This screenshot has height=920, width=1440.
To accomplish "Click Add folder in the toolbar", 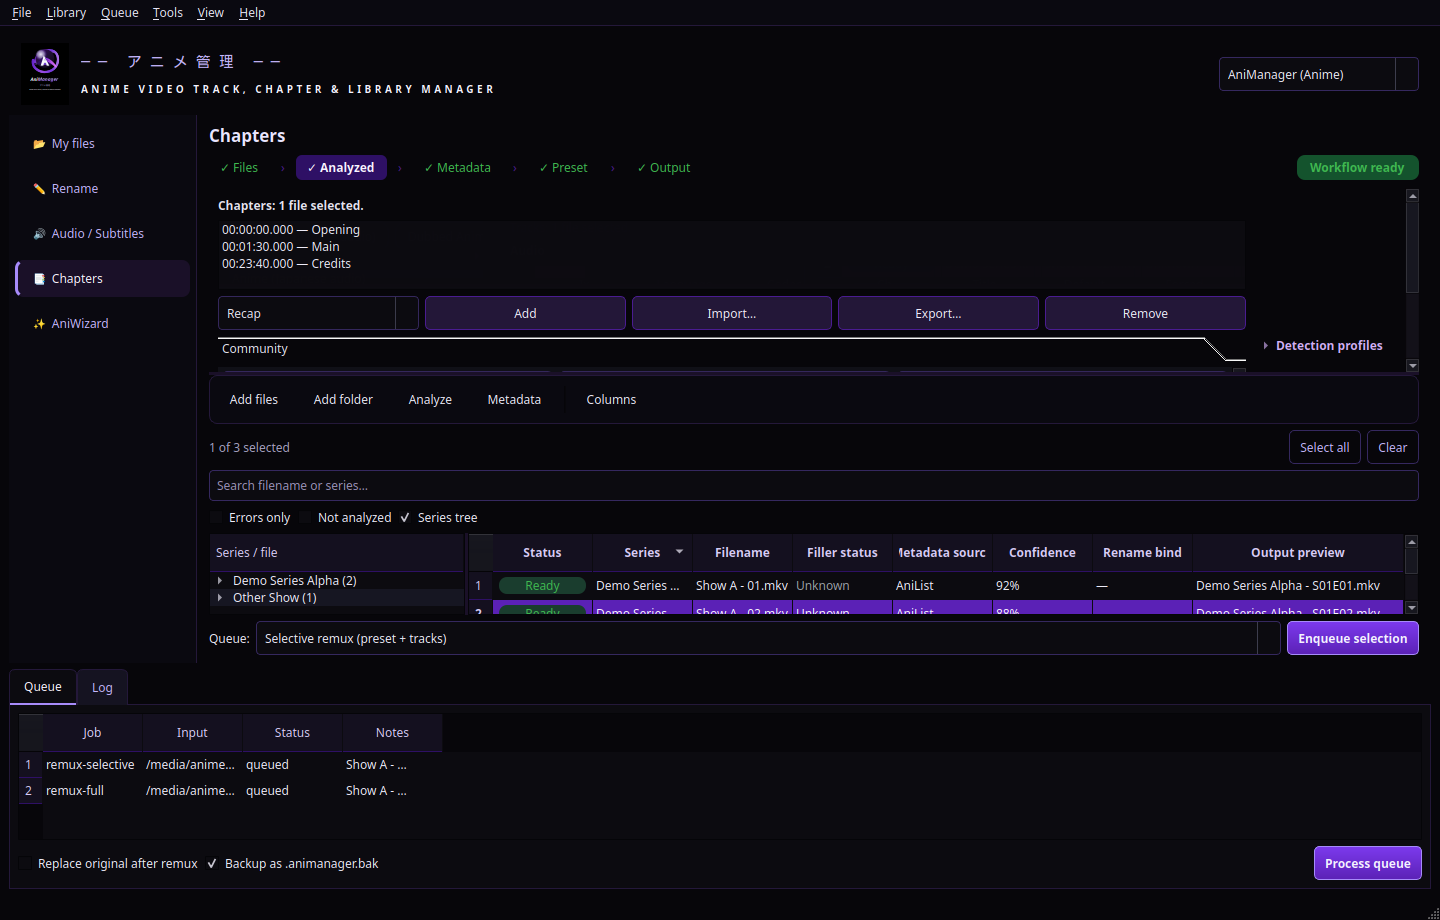I will (x=343, y=400).
